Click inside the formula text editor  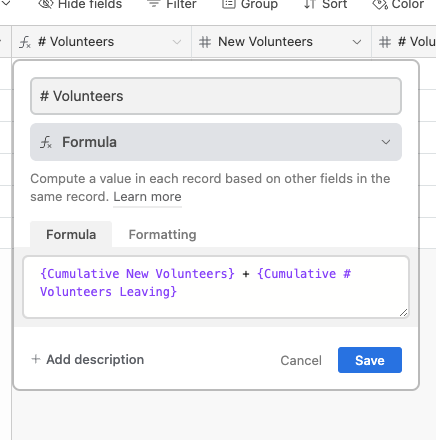click(216, 287)
